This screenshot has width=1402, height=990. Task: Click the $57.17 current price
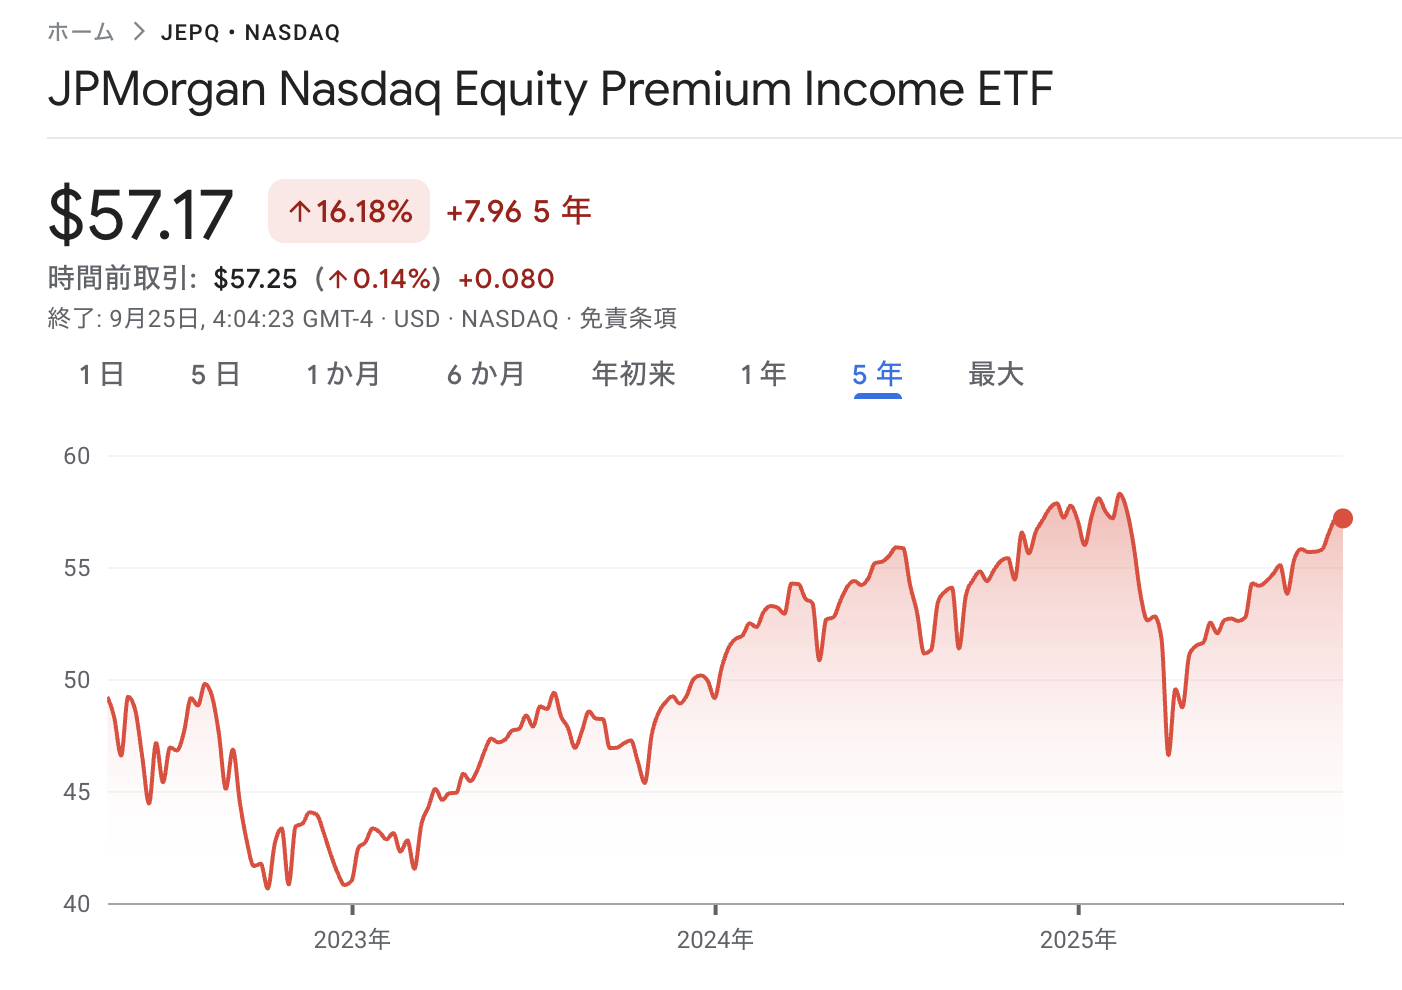(x=141, y=214)
